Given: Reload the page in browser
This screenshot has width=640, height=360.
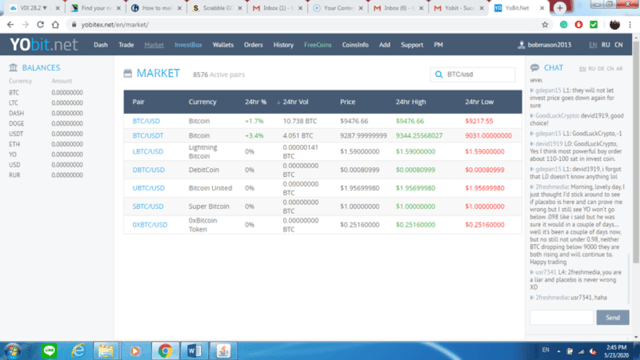Looking at the screenshot, I should pyautogui.click(x=40, y=24).
